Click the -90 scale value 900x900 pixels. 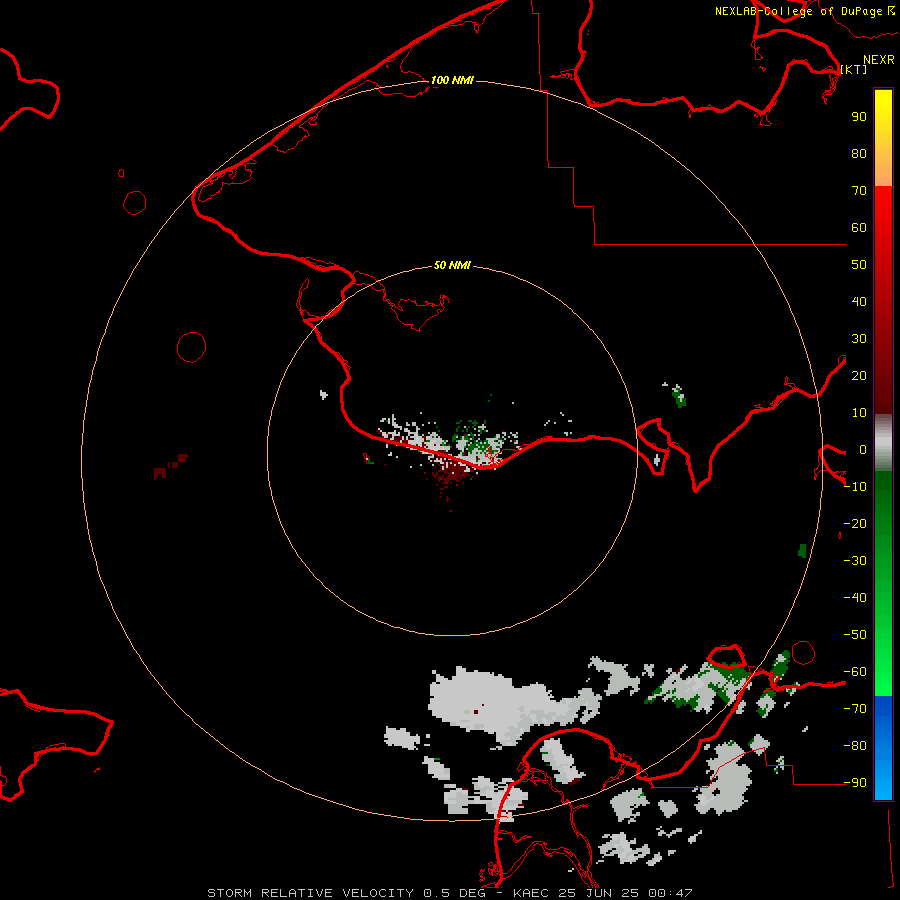coord(855,783)
